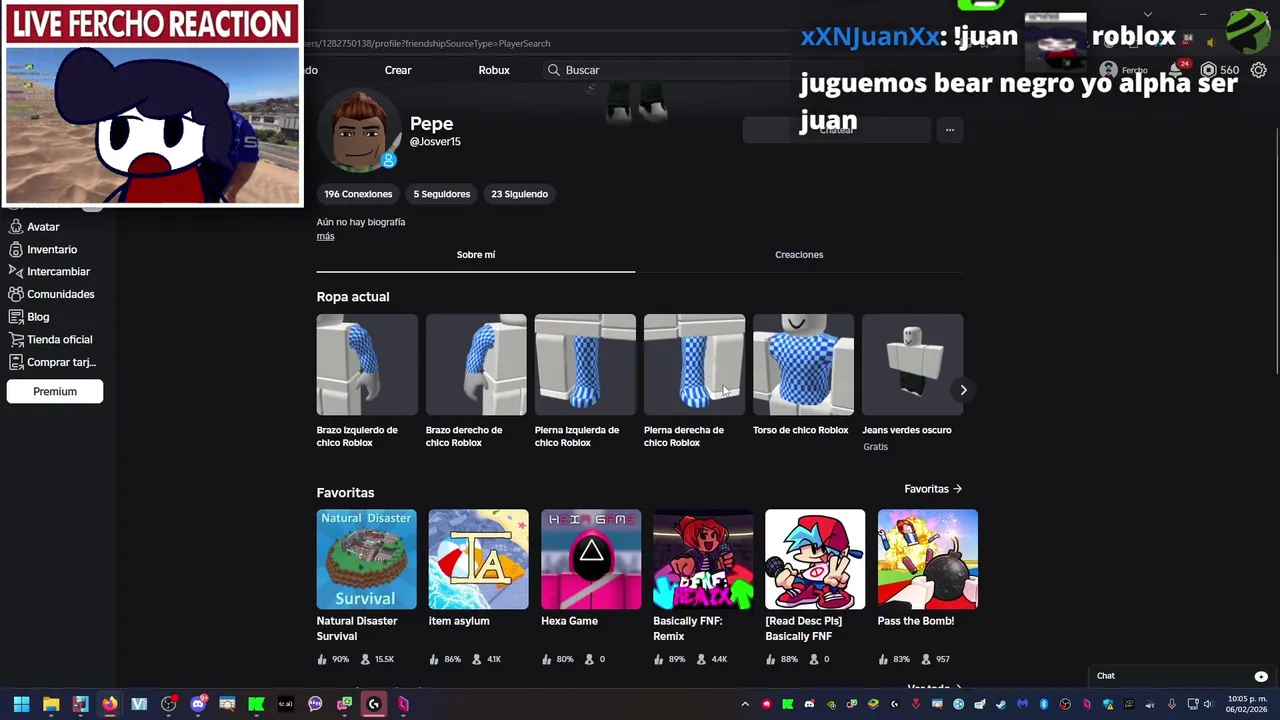Screen dimensions: 1280x720
Task: Open the volume speaker tray icon
Action: tap(1207, 704)
